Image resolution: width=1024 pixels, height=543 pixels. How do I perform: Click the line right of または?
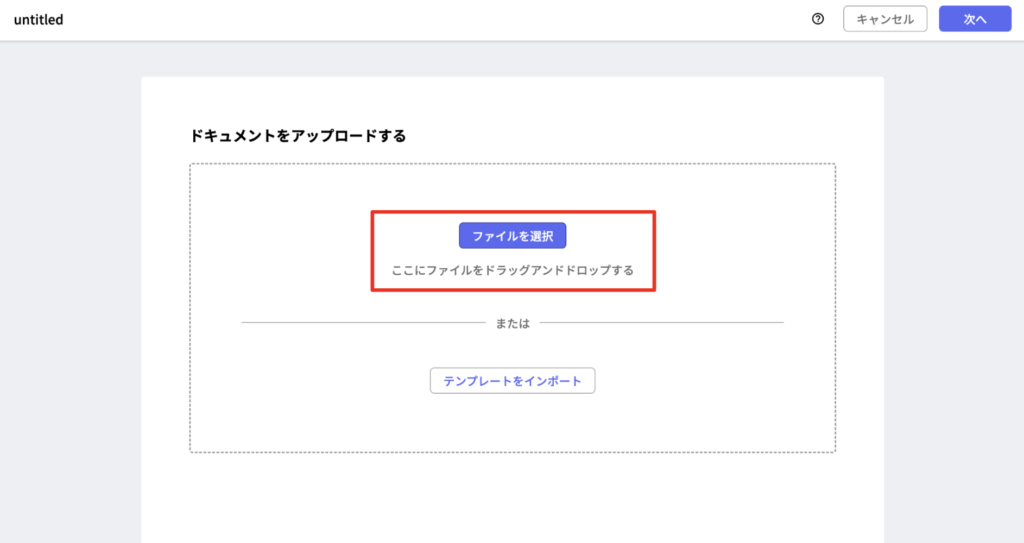pos(662,322)
